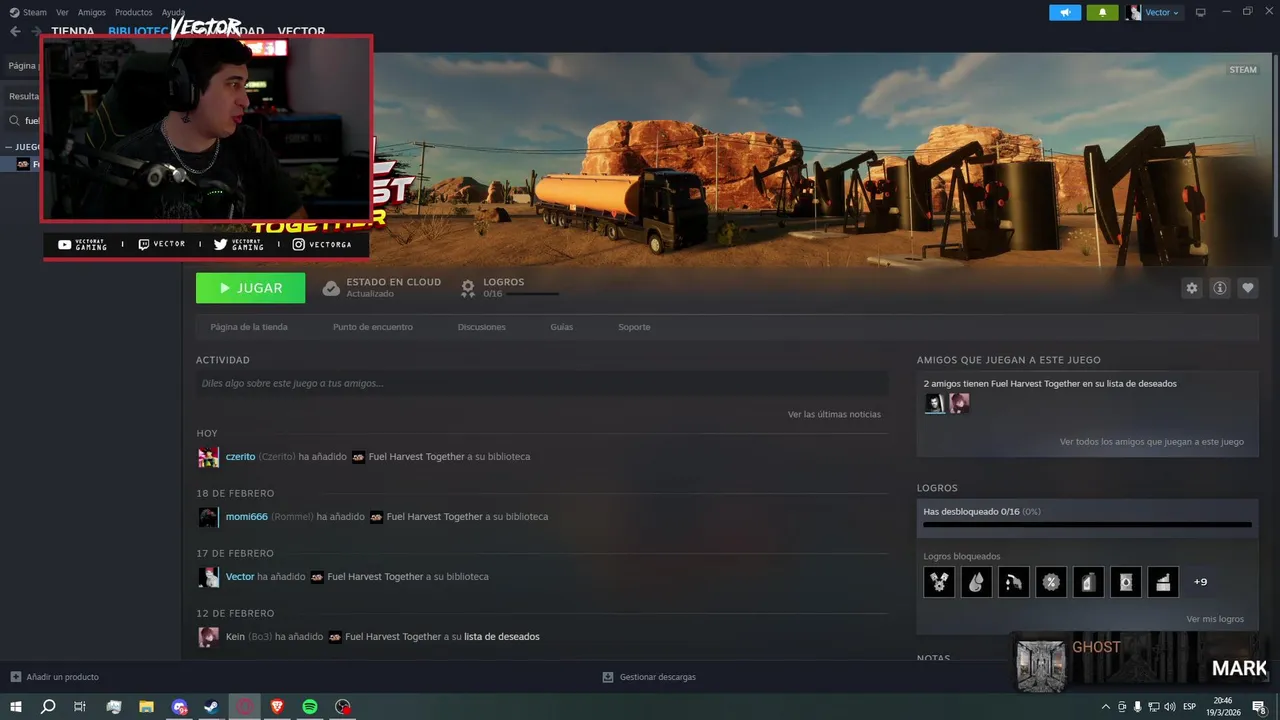1280x720 pixels.
Task: Click the oil canister achievement icon
Action: (x=1088, y=582)
